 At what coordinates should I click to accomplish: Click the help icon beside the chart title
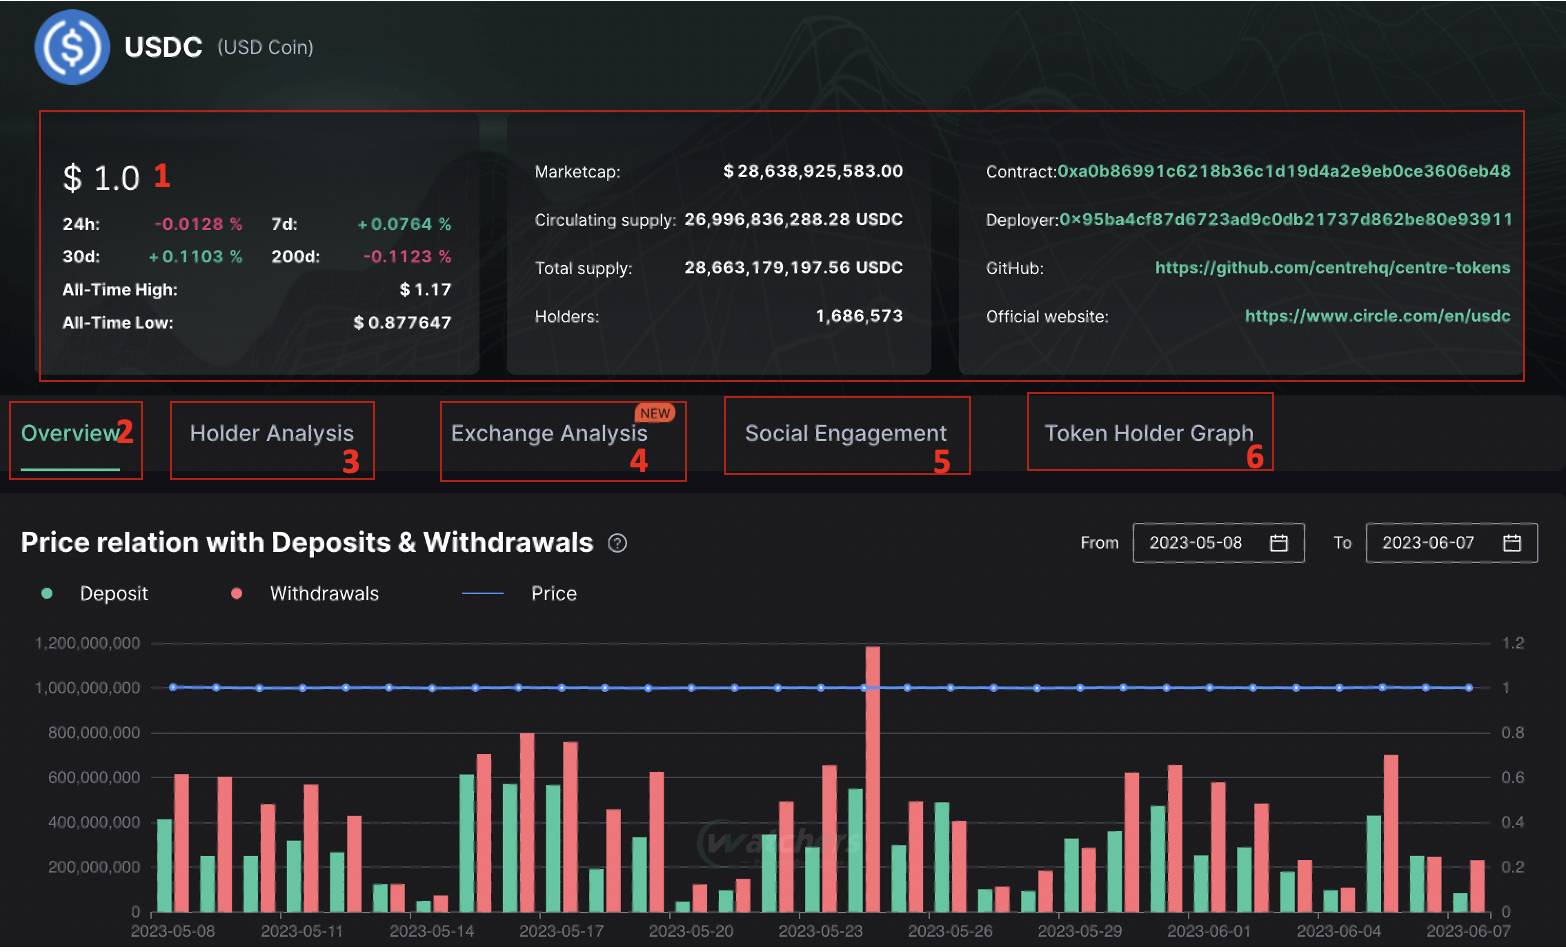618,543
